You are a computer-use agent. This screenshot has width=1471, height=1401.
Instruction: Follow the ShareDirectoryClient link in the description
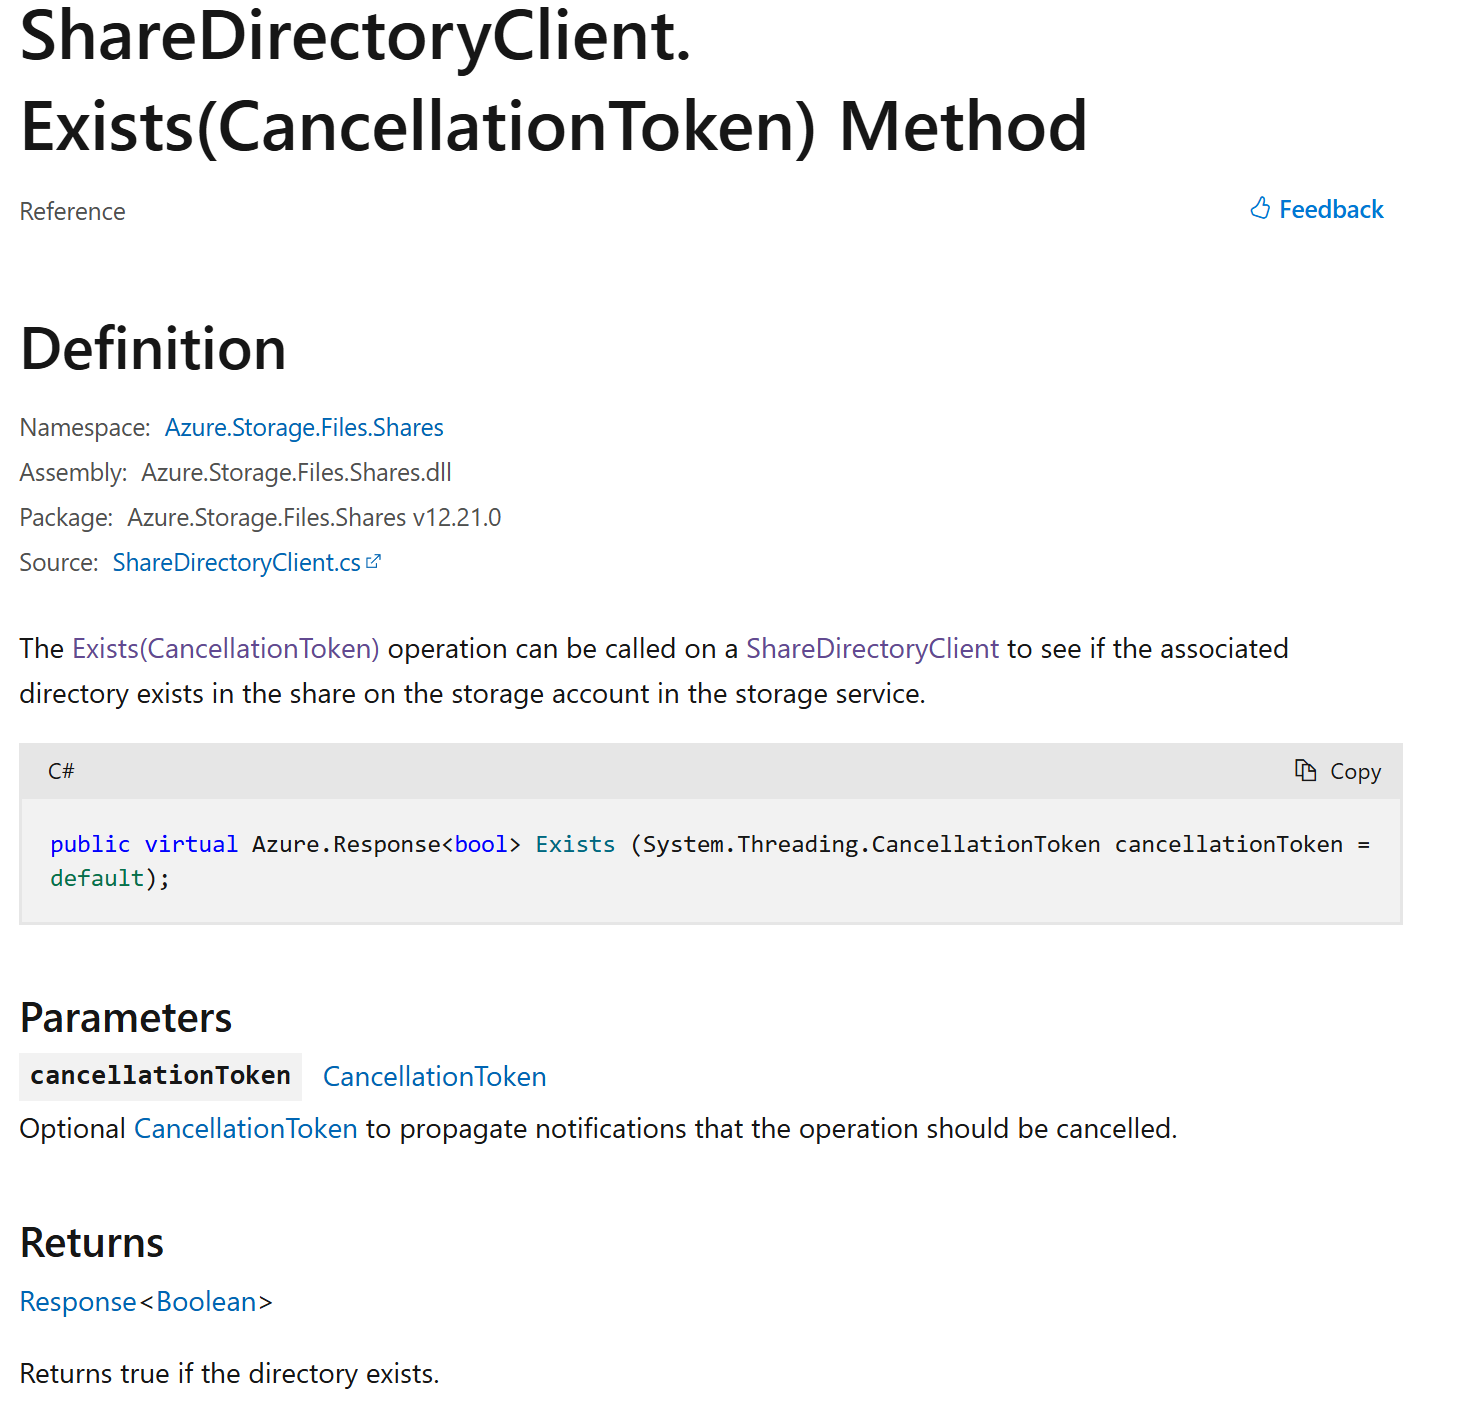[x=872, y=649]
